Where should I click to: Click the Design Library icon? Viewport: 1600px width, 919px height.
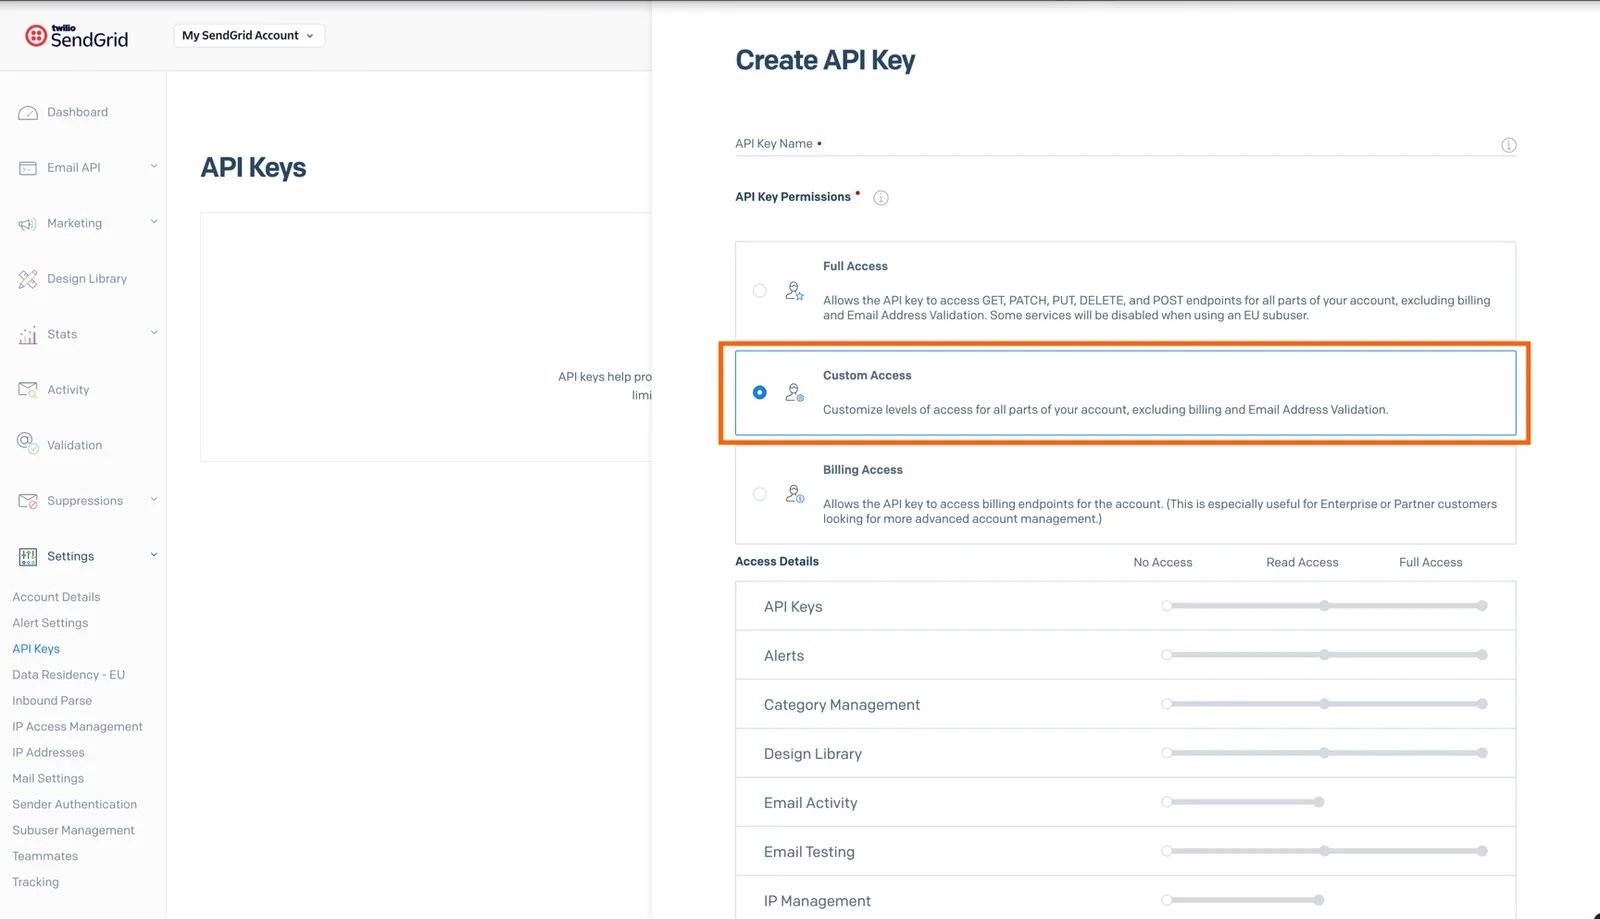pyautogui.click(x=28, y=279)
